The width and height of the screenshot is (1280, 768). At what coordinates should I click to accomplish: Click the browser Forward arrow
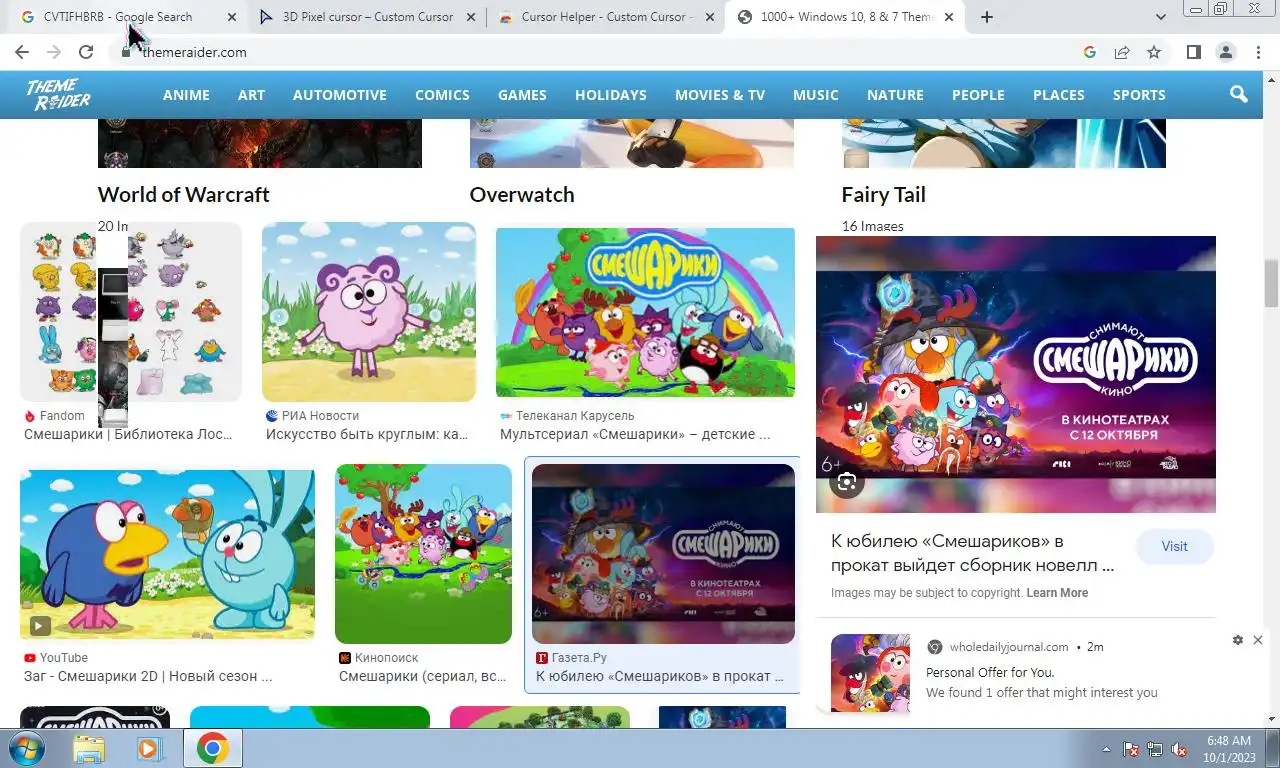[54, 52]
